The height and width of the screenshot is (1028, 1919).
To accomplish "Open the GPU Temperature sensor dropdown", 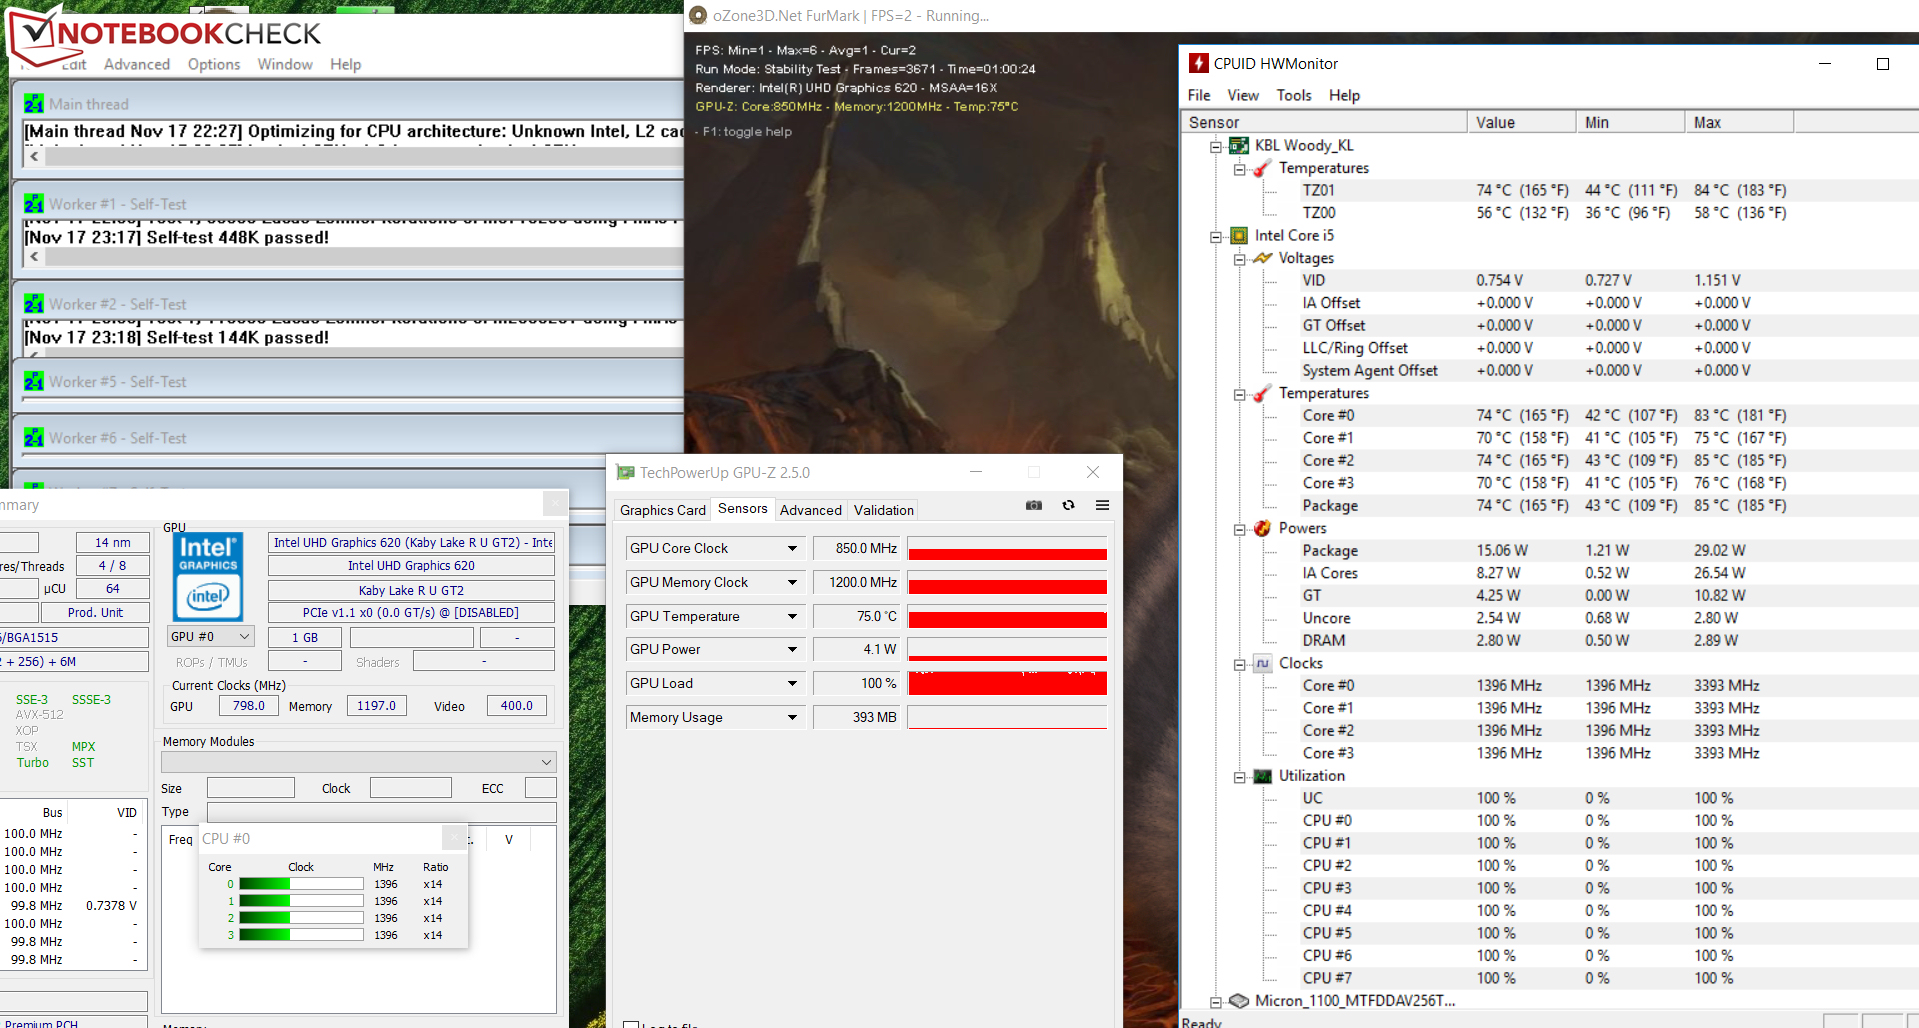I will (792, 616).
